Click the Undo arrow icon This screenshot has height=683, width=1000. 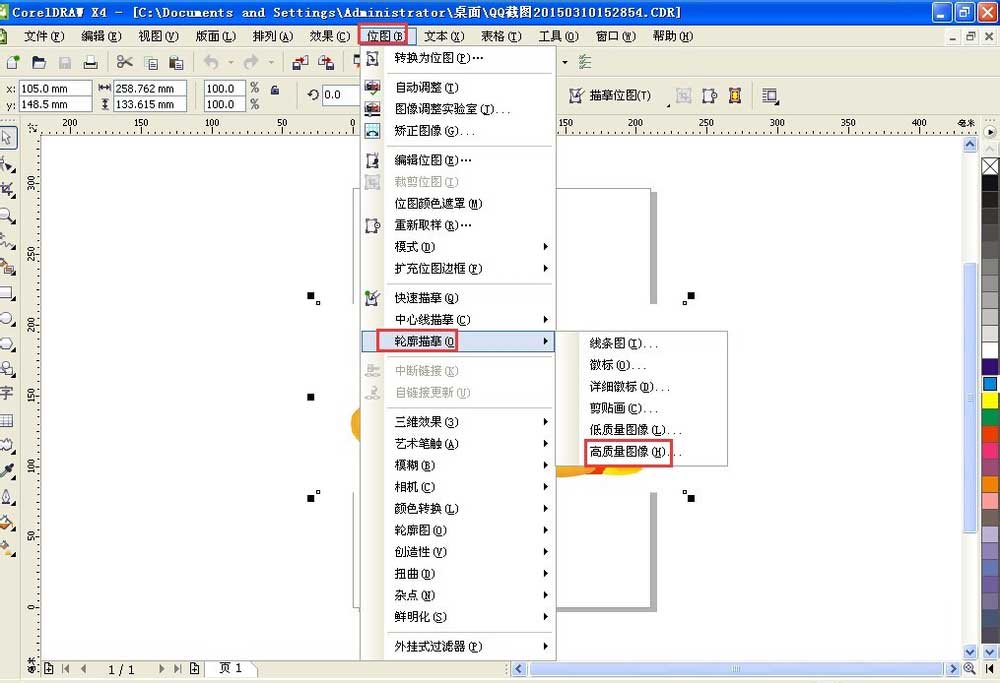point(211,62)
